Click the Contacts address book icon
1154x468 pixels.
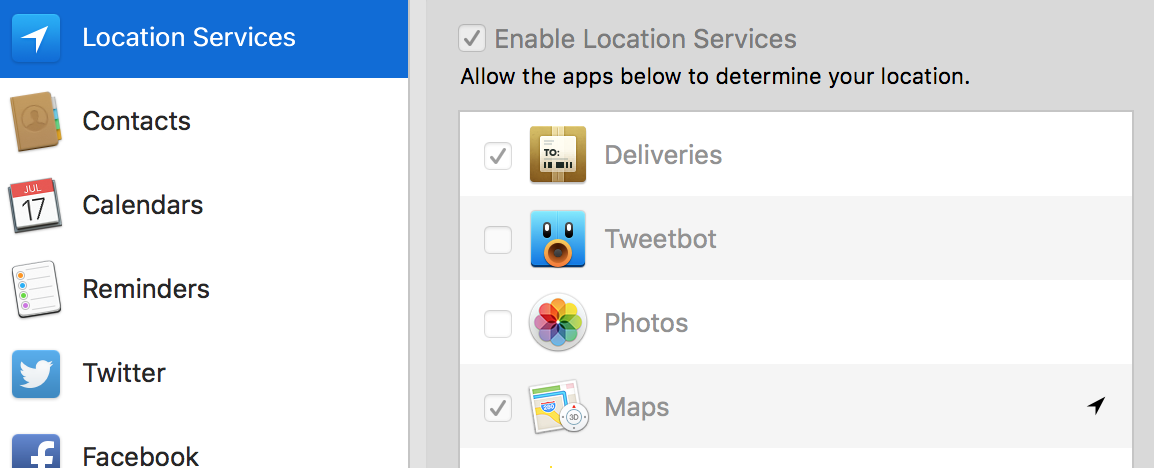coord(35,121)
